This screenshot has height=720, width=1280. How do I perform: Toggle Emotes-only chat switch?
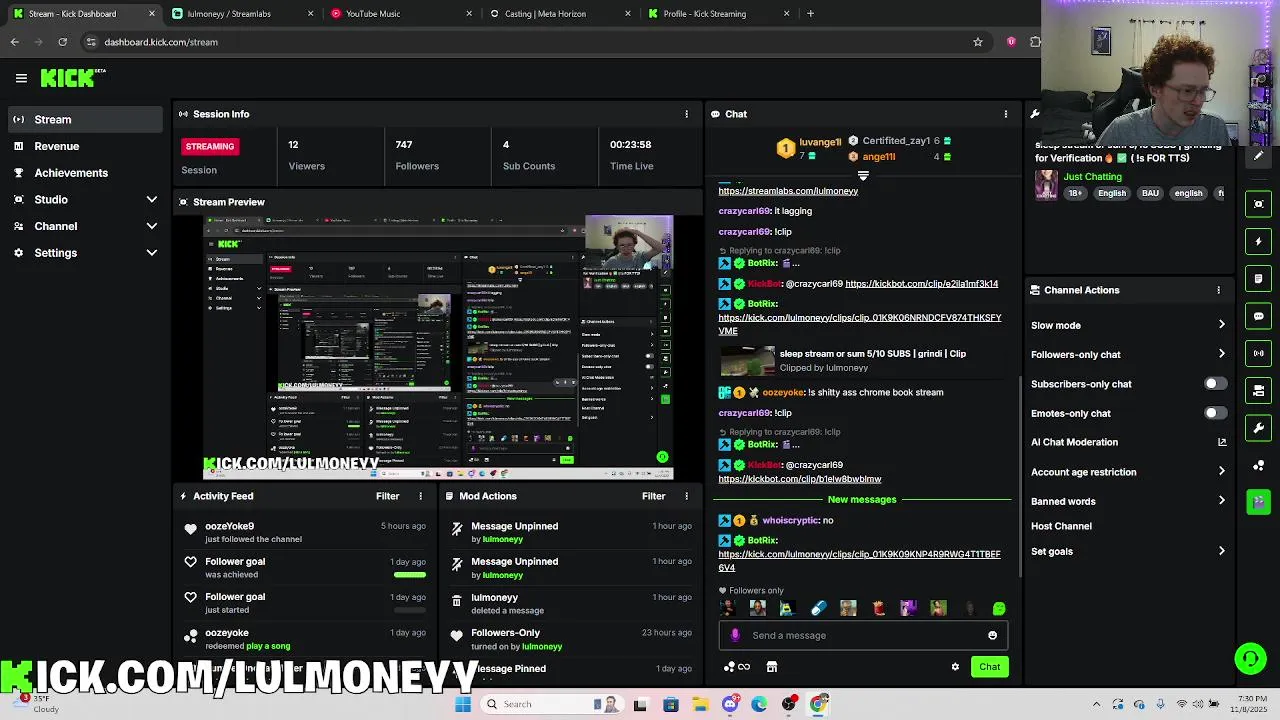point(1215,413)
